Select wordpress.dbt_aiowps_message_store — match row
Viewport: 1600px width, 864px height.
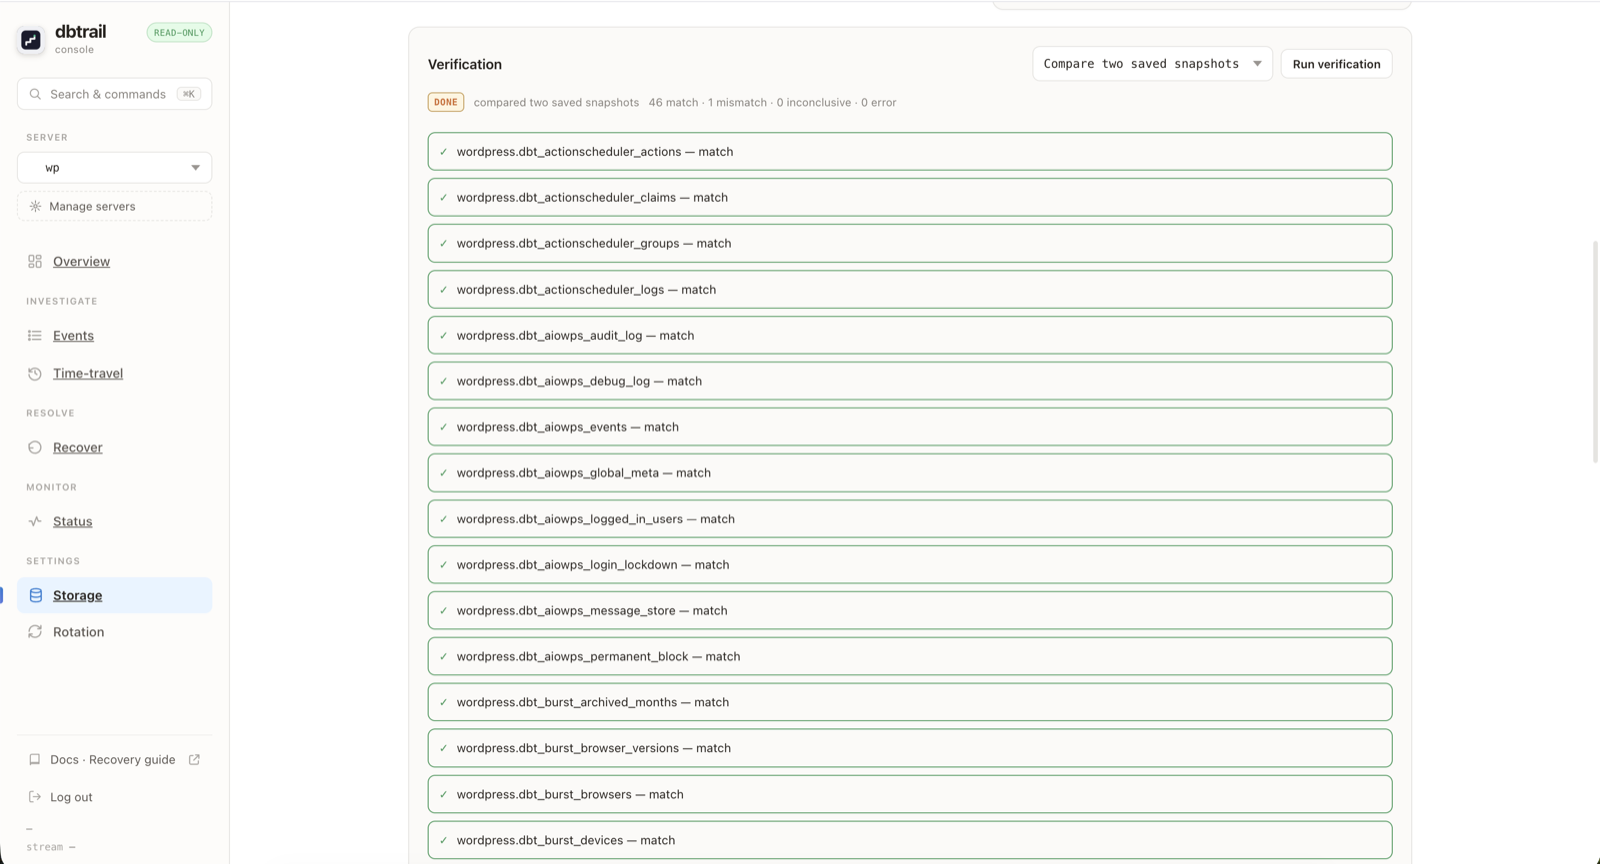pyautogui.click(x=910, y=611)
